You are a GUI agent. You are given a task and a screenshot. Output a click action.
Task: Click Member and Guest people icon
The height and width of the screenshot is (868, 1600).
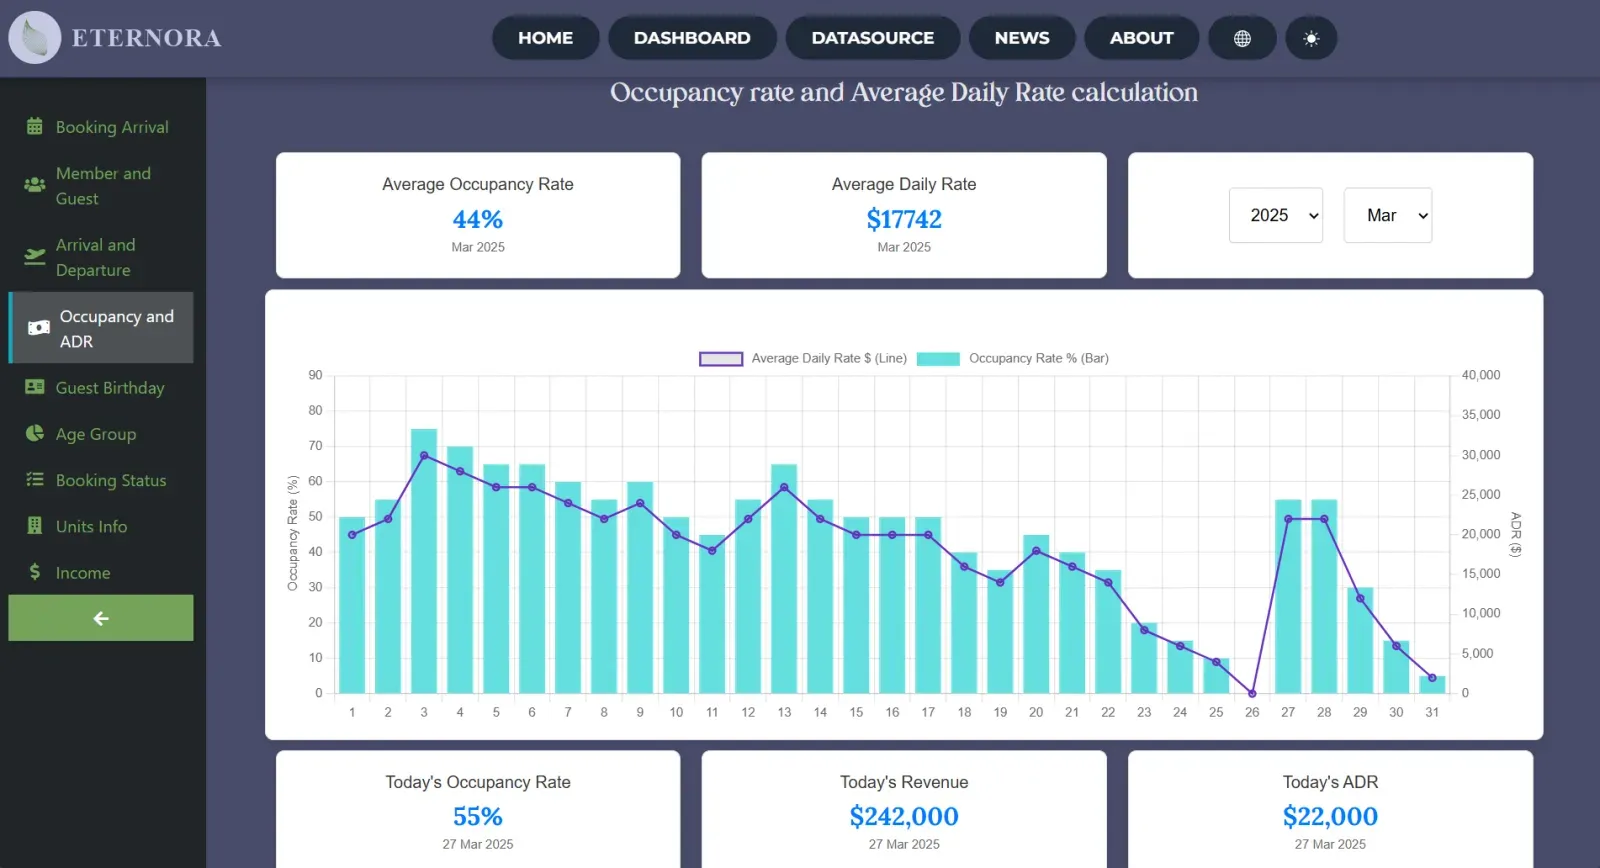coord(34,185)
